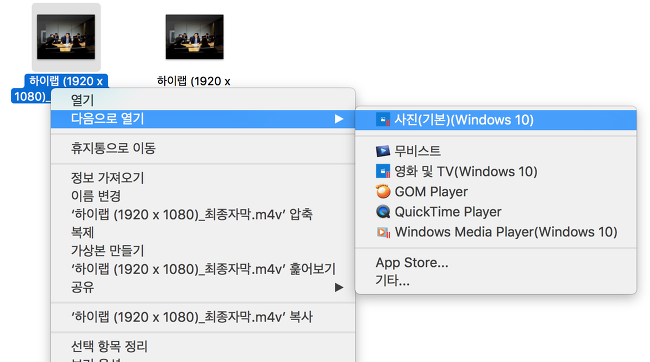650x362 pixels.
Task: Click the selected file name label 하이랩 (1920 x 1080)_
Action: (x=60, y=88)
